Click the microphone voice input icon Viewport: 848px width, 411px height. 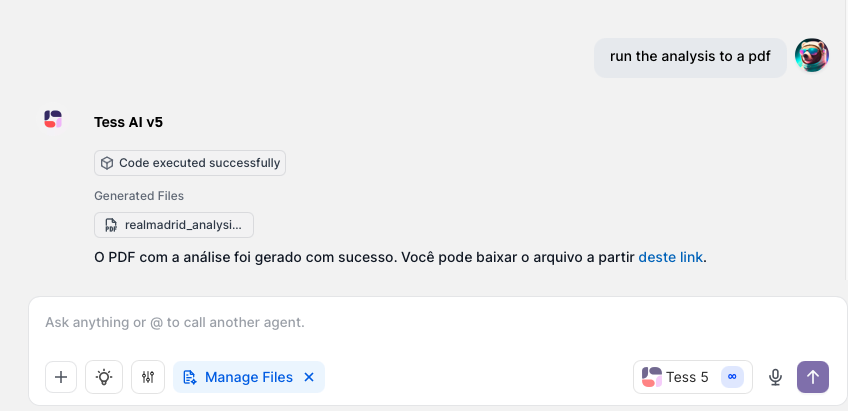tap(775, 377)
